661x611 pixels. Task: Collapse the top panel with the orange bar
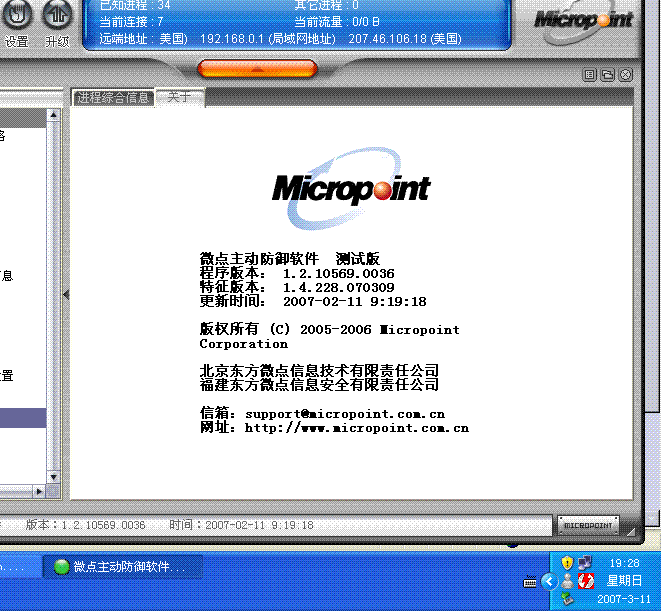257,68
